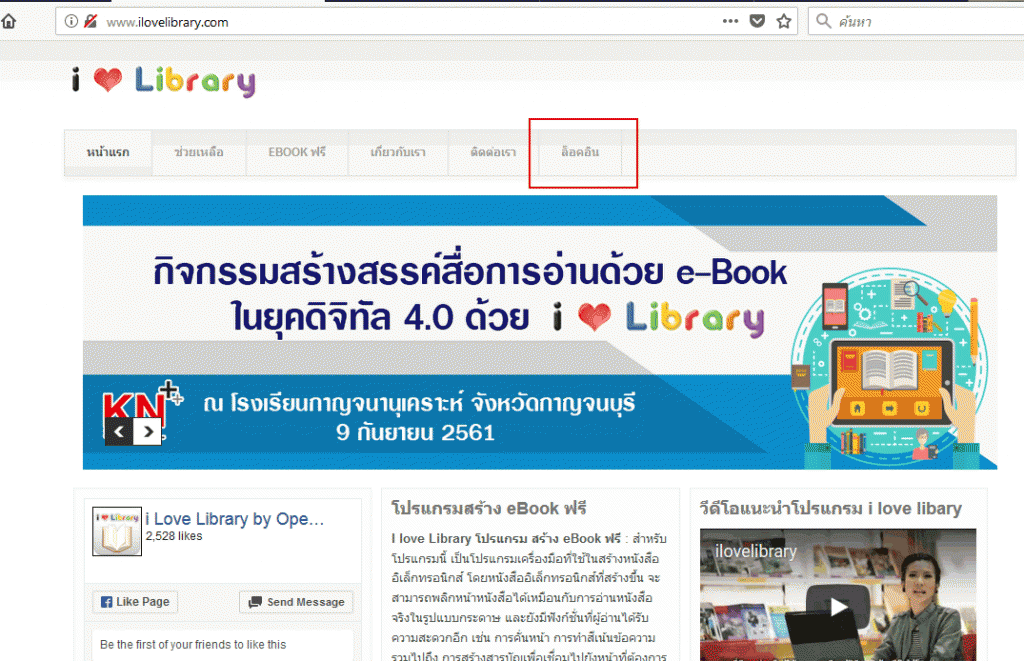This screenshot has height=661, width=1024.
Task: Open the page actions three-dot menu
Action: coord(730,22)
